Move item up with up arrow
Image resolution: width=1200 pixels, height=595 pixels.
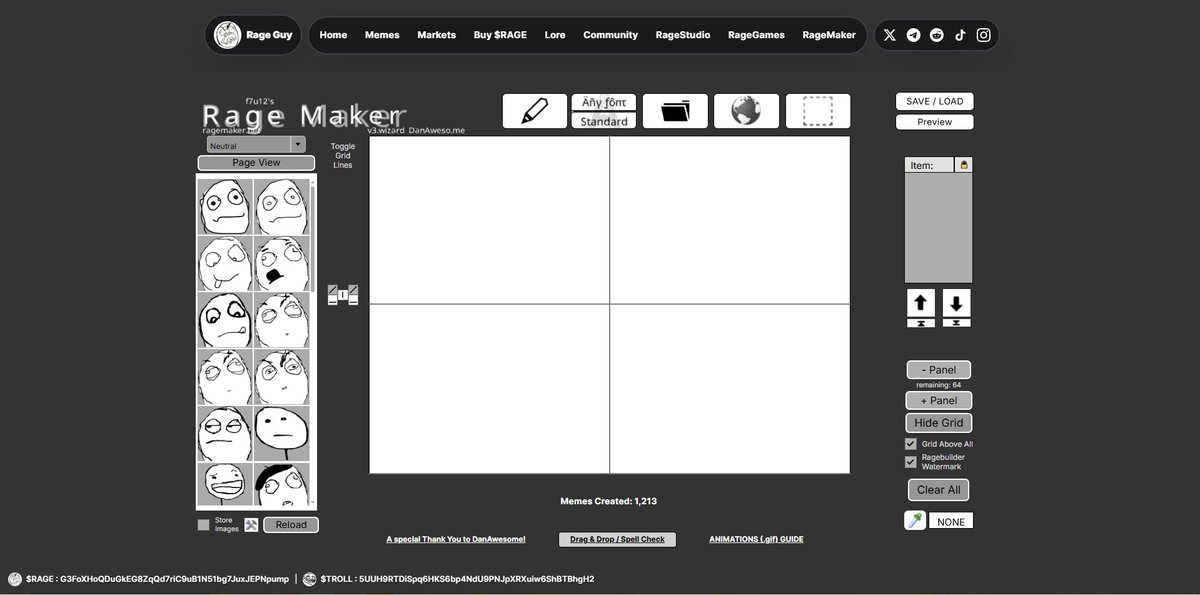(921, 303)
